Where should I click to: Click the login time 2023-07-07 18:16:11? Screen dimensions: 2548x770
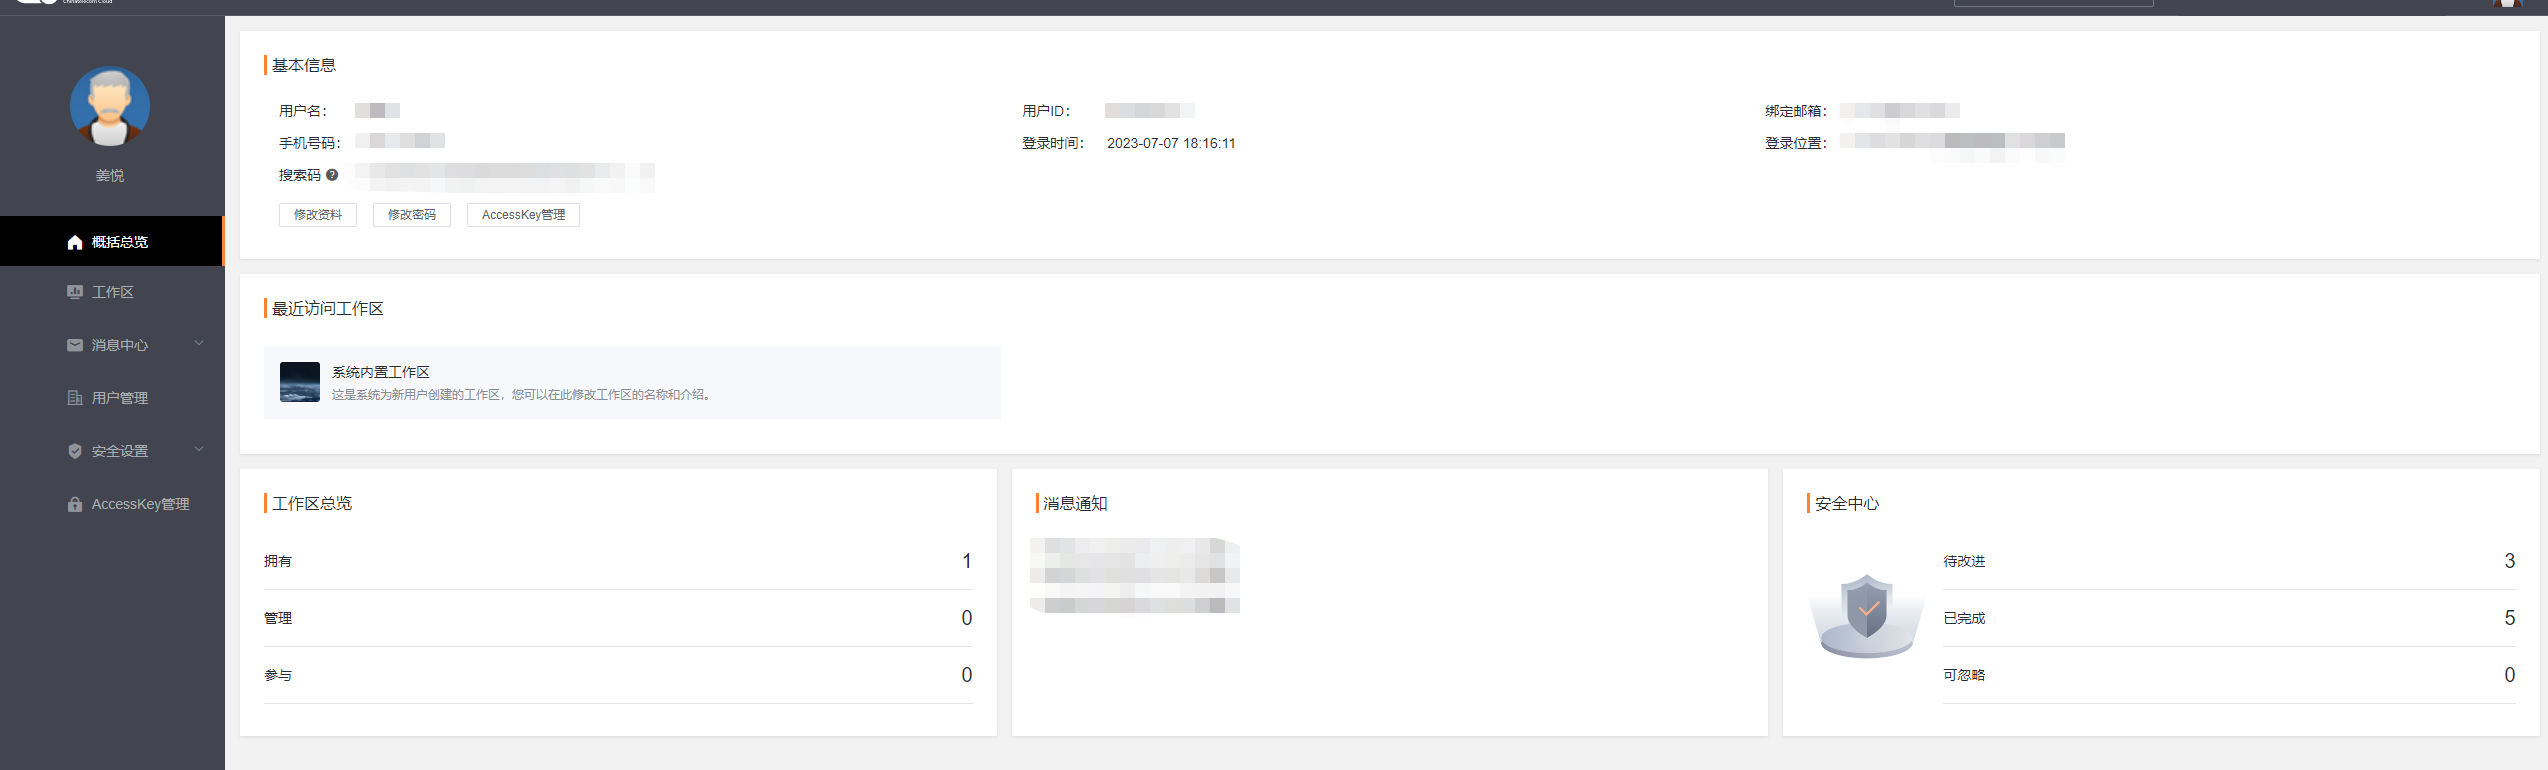coord(1171,143)
